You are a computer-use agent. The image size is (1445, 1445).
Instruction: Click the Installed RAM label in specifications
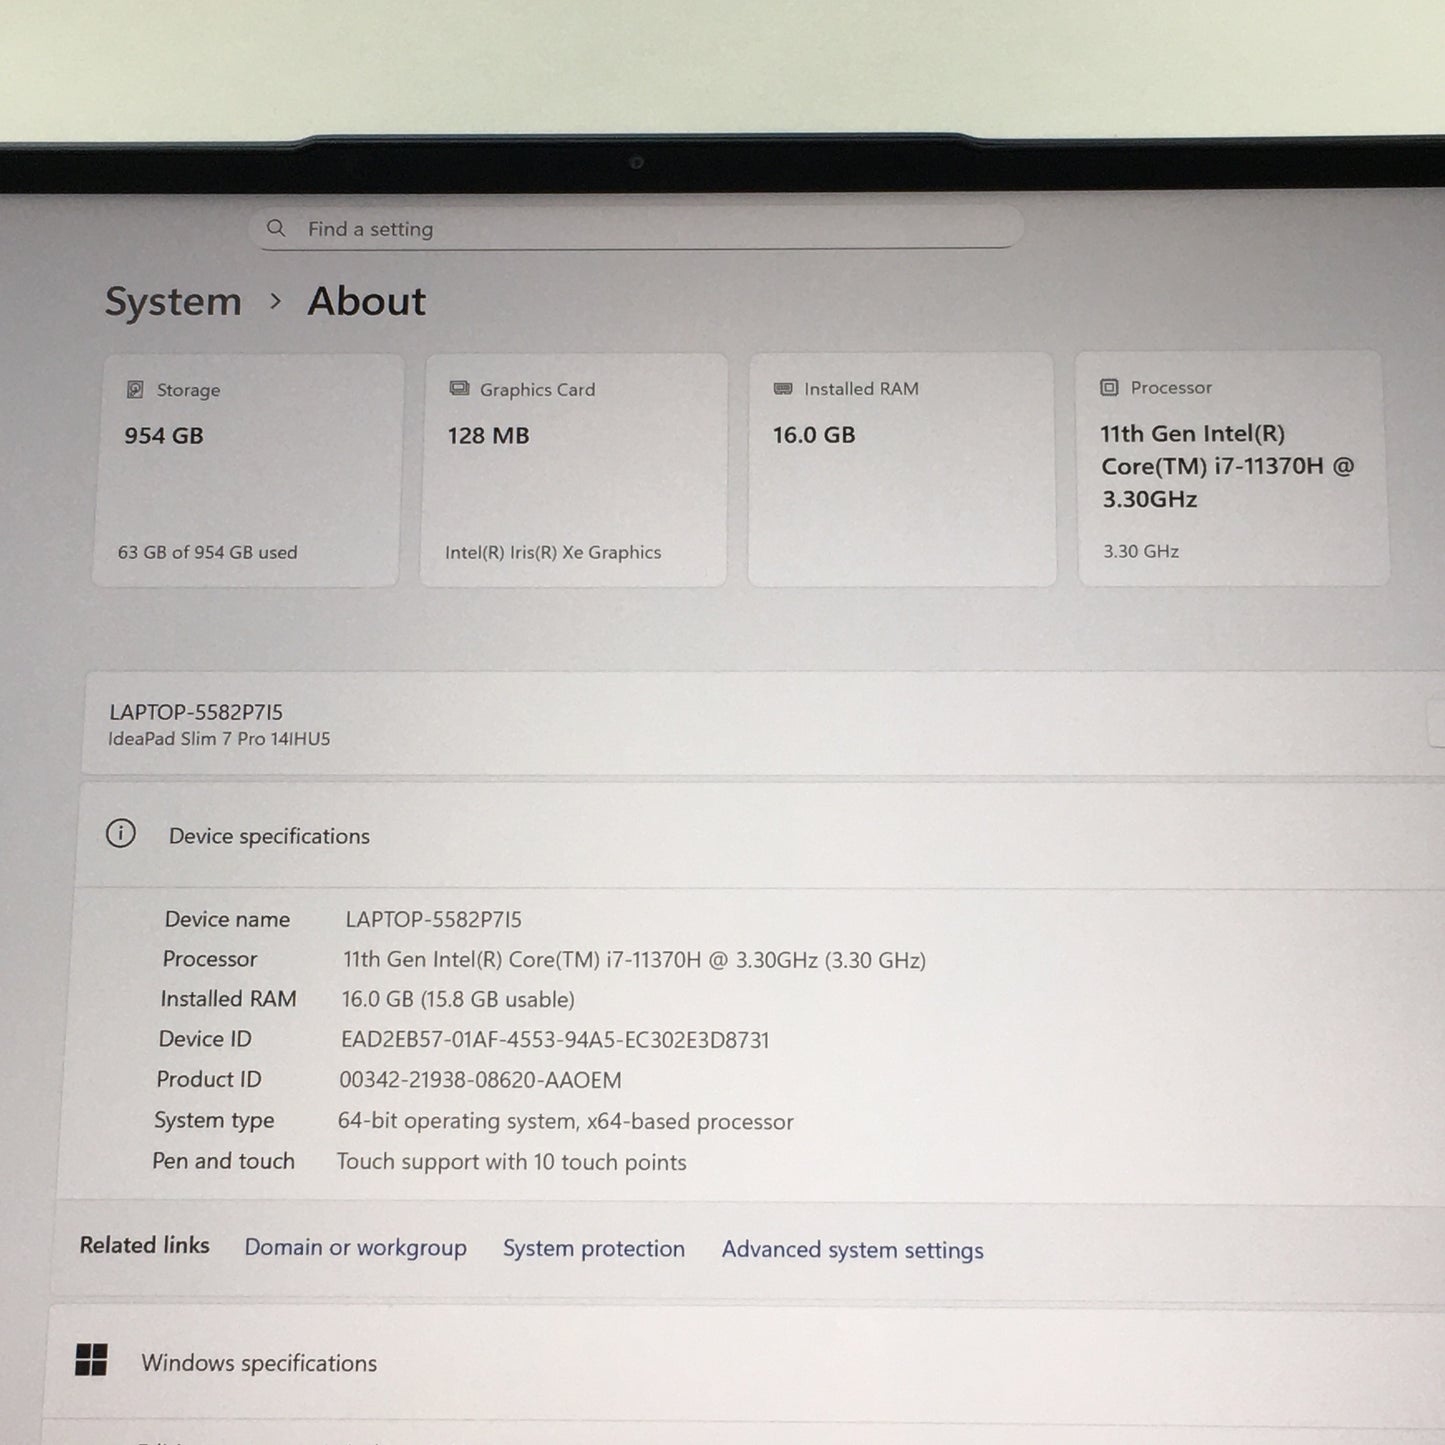(x=228, y=999)
